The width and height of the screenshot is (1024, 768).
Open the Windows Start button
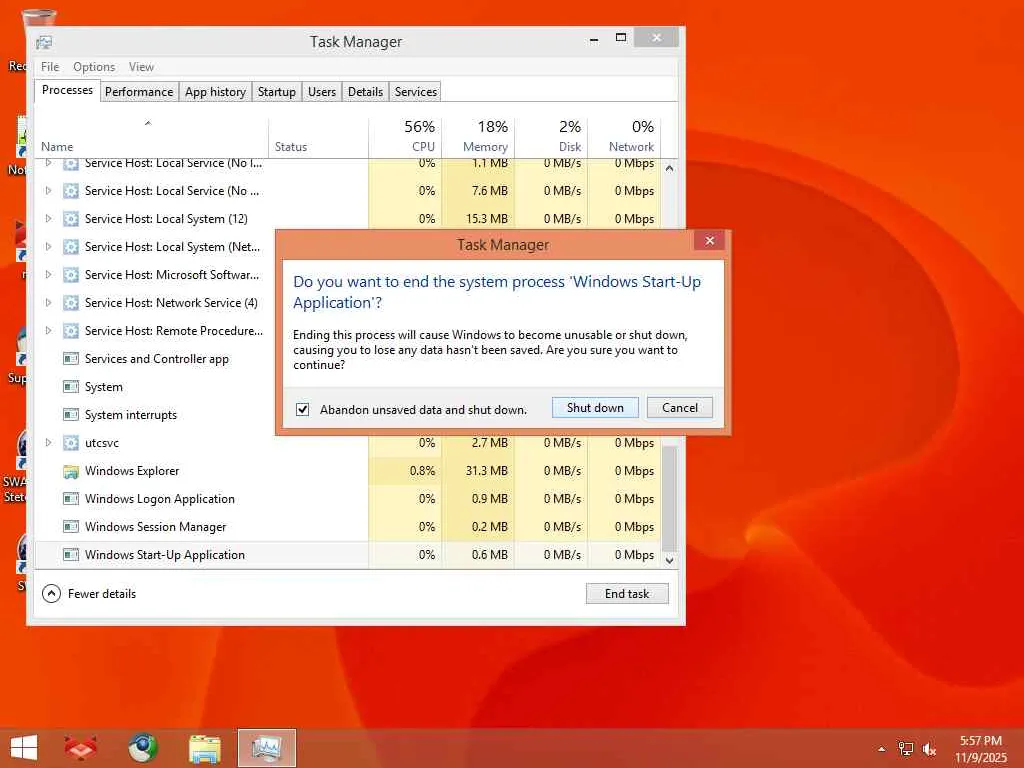click(24, 748)
